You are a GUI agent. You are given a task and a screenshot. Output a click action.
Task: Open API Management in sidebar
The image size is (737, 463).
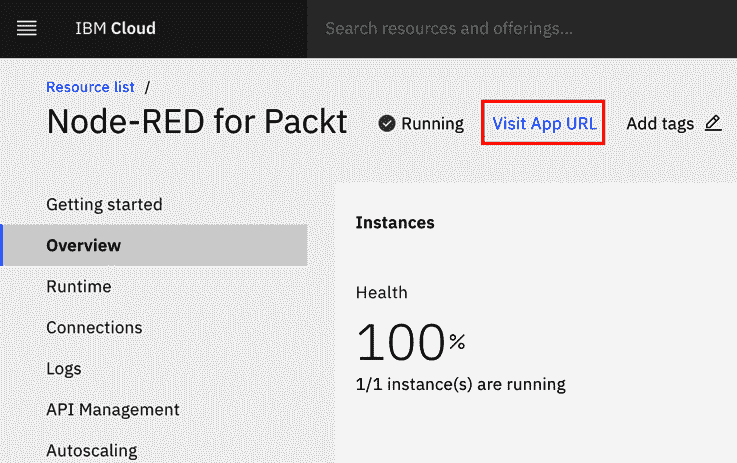[113, 409]
